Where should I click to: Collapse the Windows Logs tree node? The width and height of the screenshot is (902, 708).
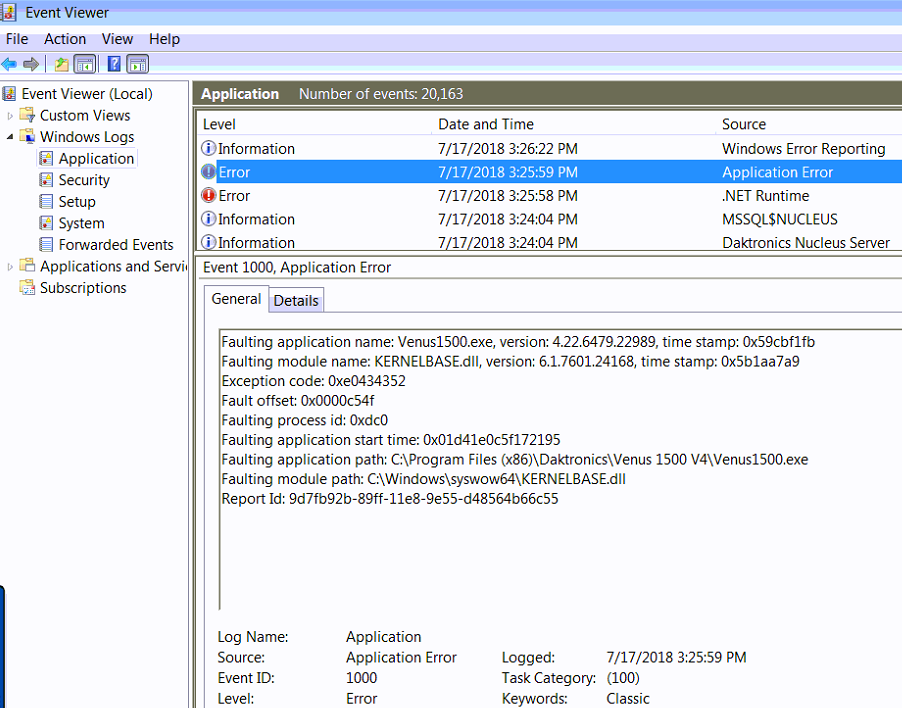tap(11, 137)
